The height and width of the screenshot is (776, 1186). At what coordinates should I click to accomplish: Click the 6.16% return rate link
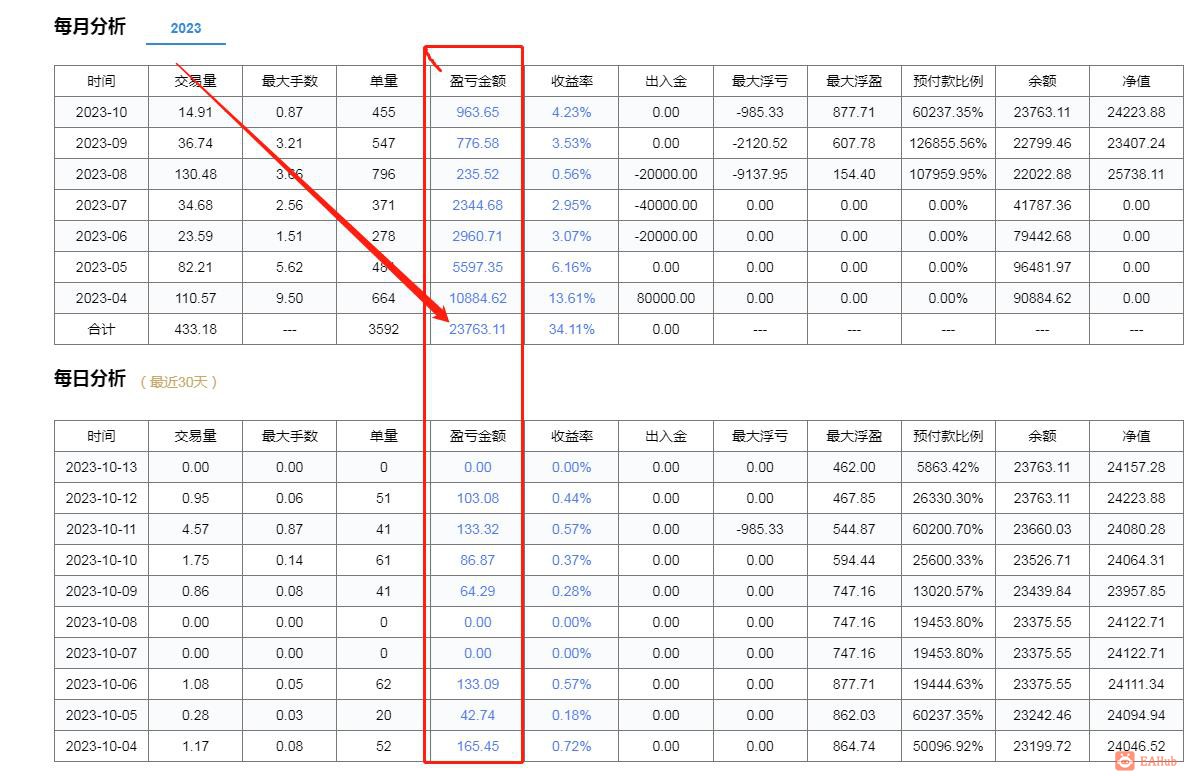click(571, 267)
